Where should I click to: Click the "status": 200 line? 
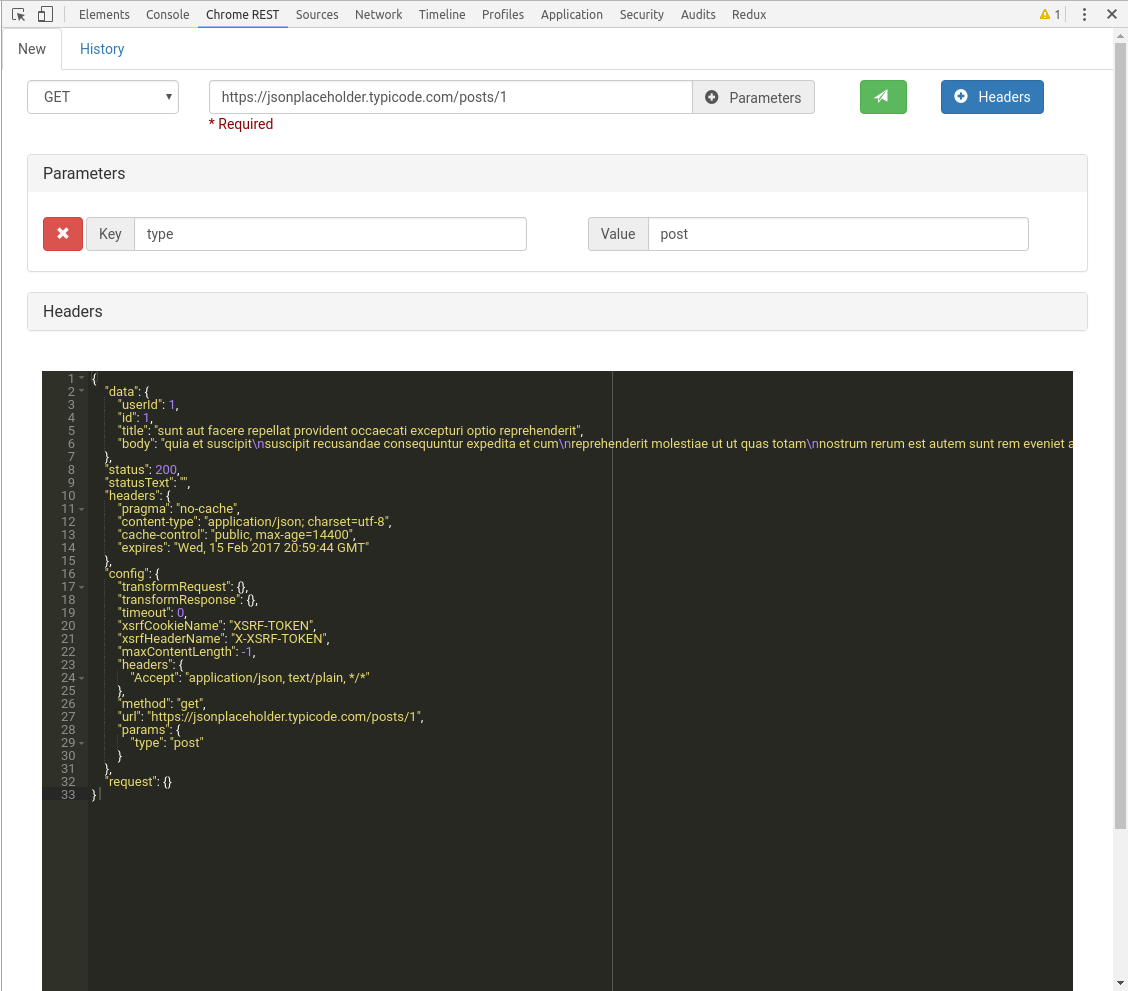point(142,470)
